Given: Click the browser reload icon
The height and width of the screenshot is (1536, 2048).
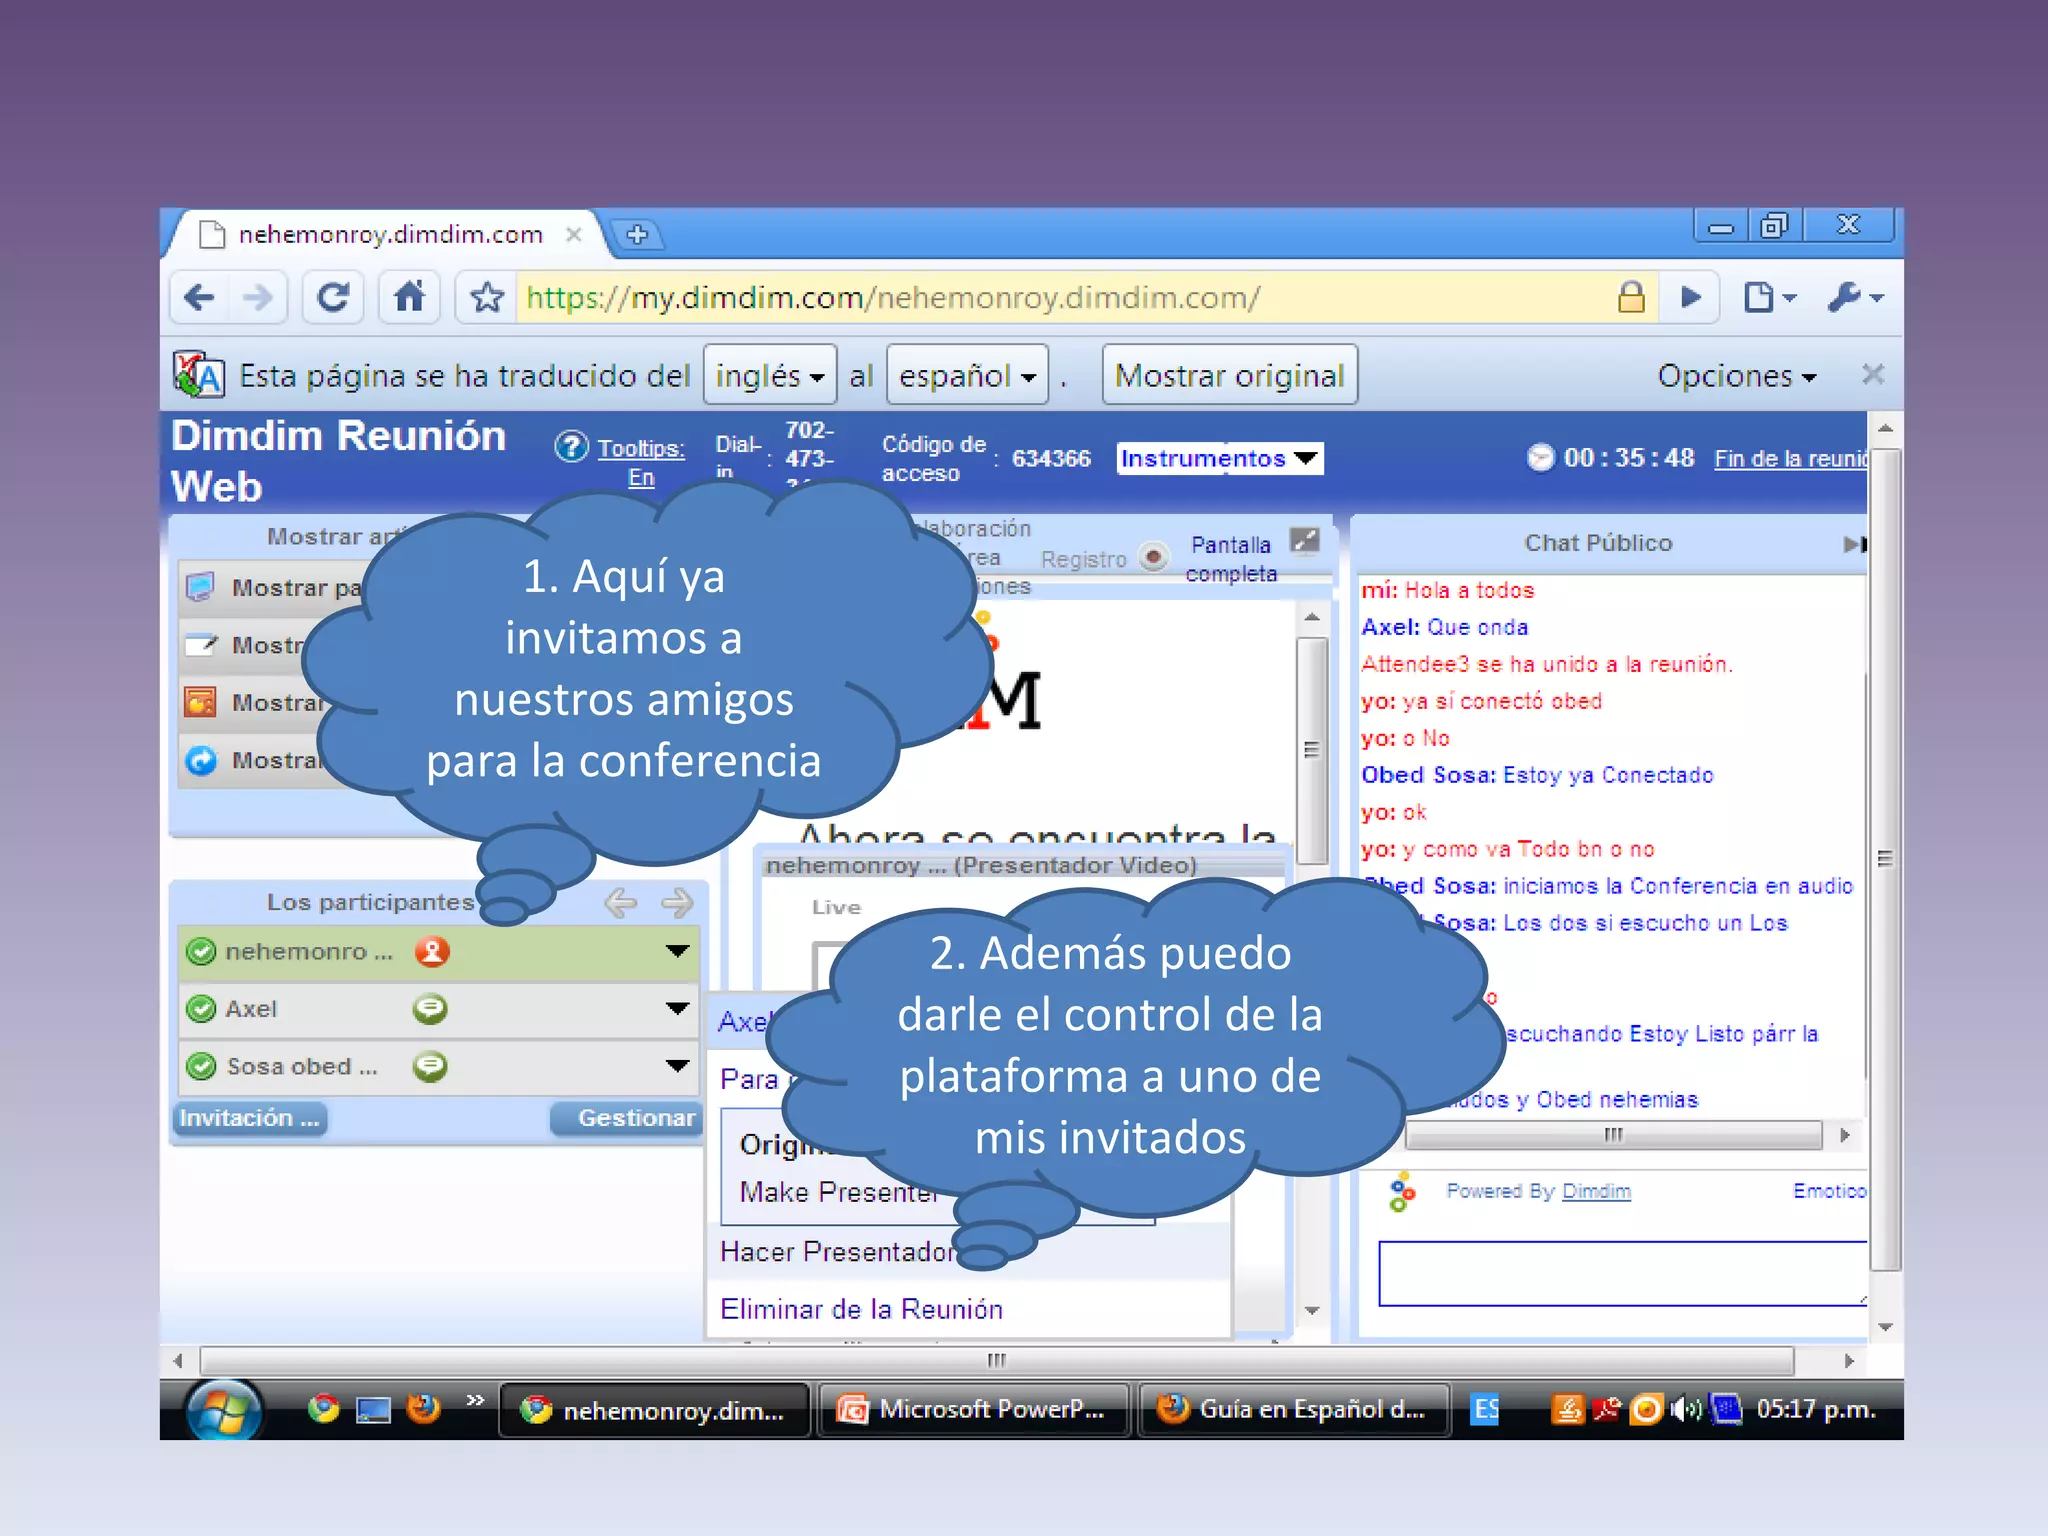Looking at the screenshot, I should coord(333,297).
